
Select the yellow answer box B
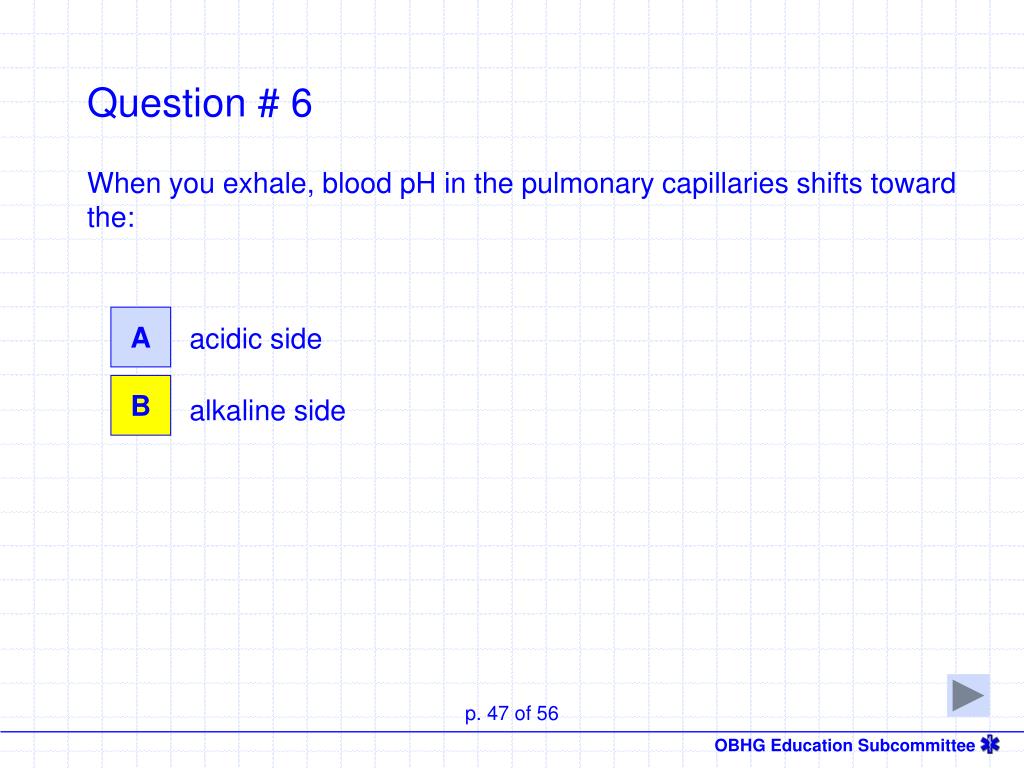click(140, 405)
